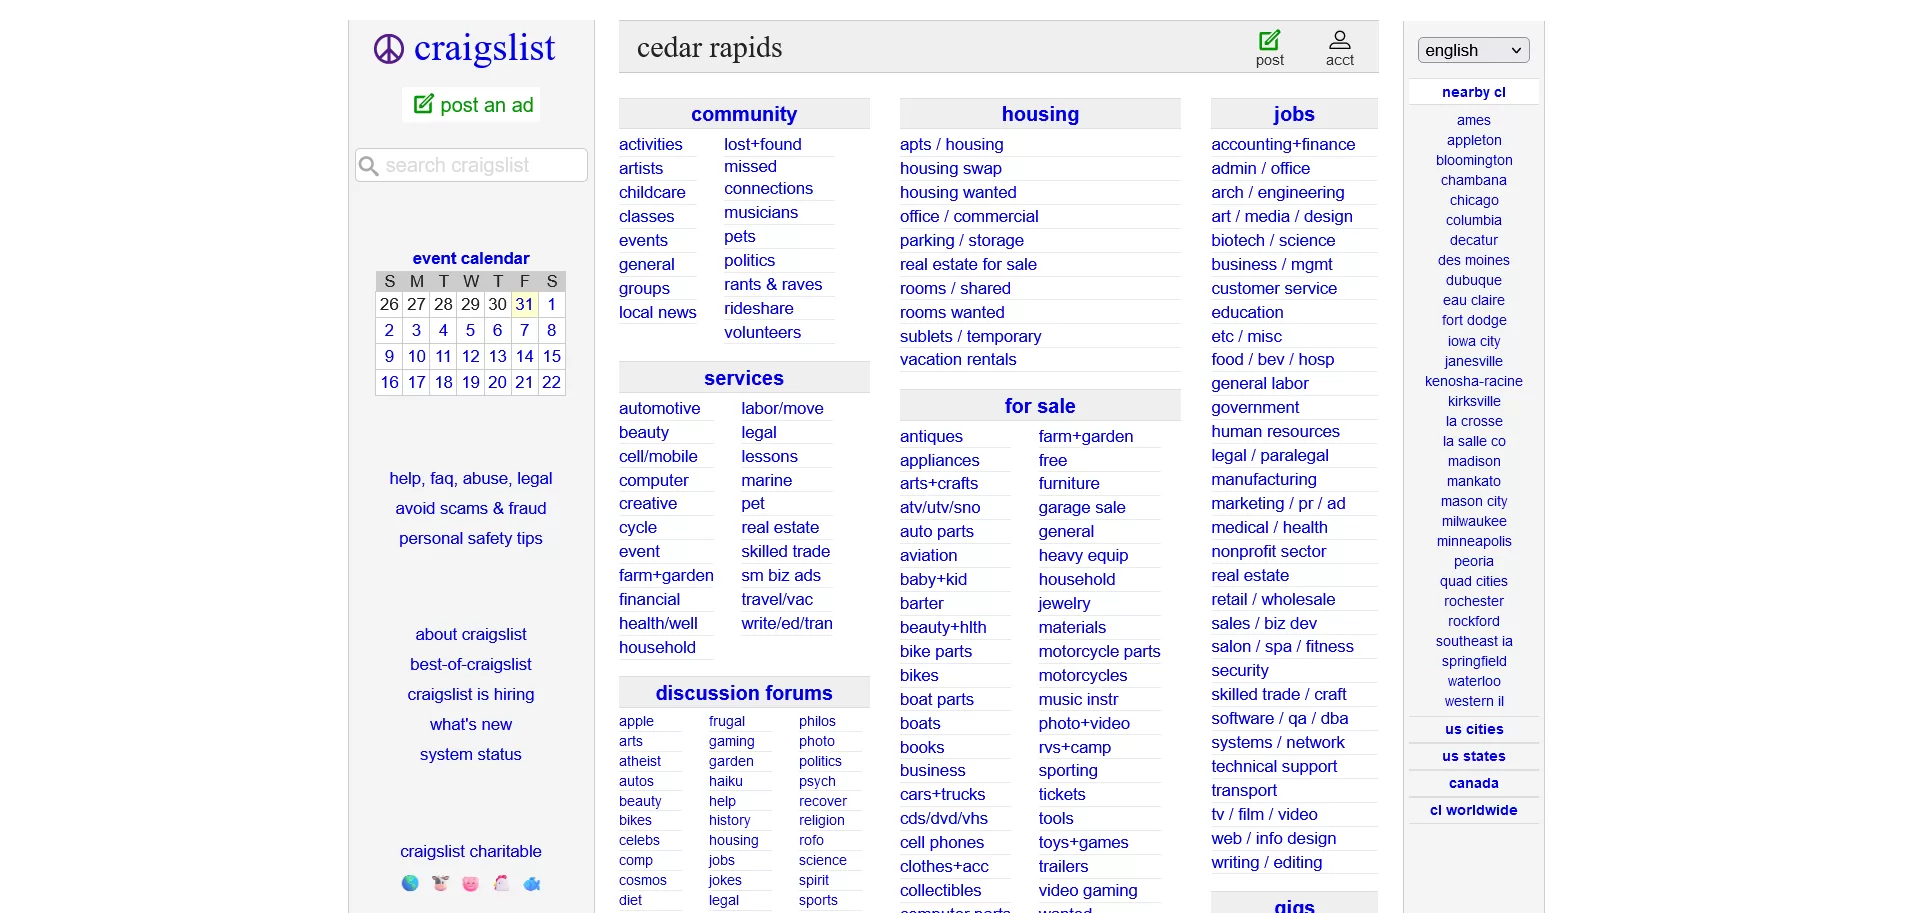This screenshot has width=1920, height=913.
Task: Collapse the nearby cl section header
Action: click(x=1474, y=92)
